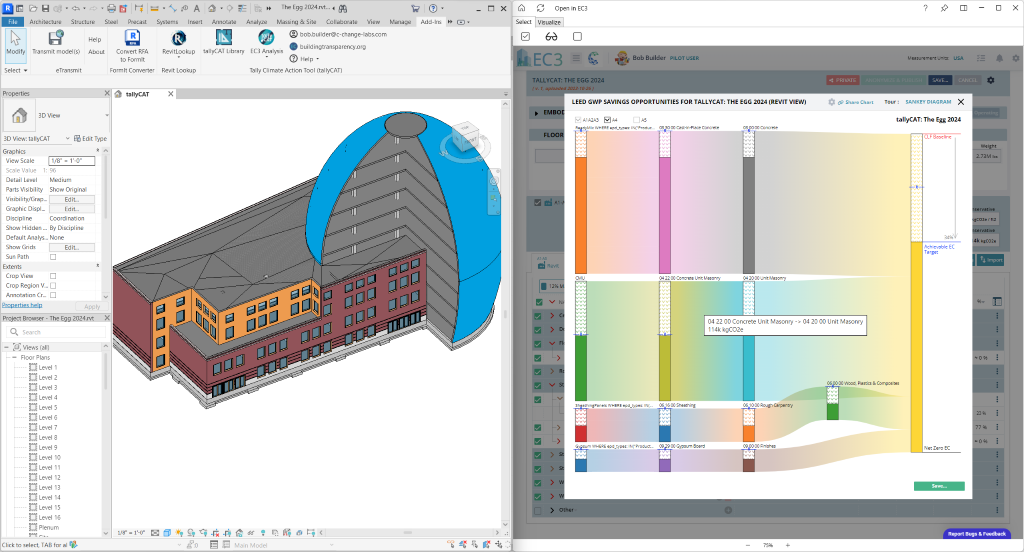Open the Visualize tab
The image size is (1024, 552).
tap(550, 21)
